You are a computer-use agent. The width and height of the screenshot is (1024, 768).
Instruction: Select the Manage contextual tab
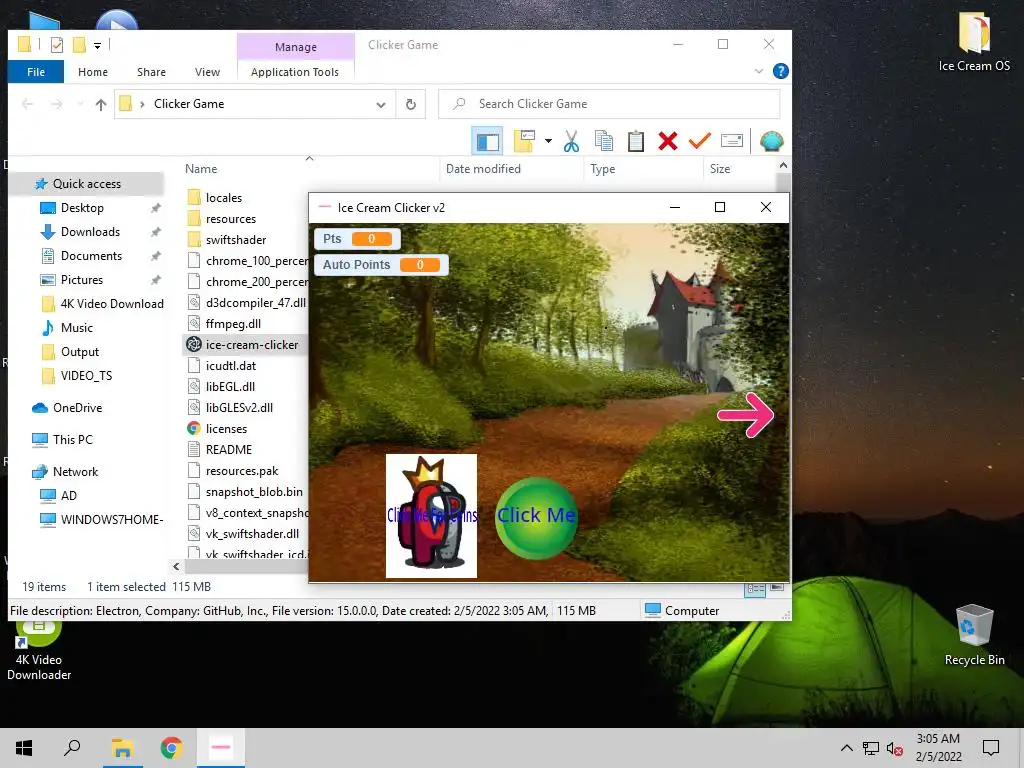[296, 47]
